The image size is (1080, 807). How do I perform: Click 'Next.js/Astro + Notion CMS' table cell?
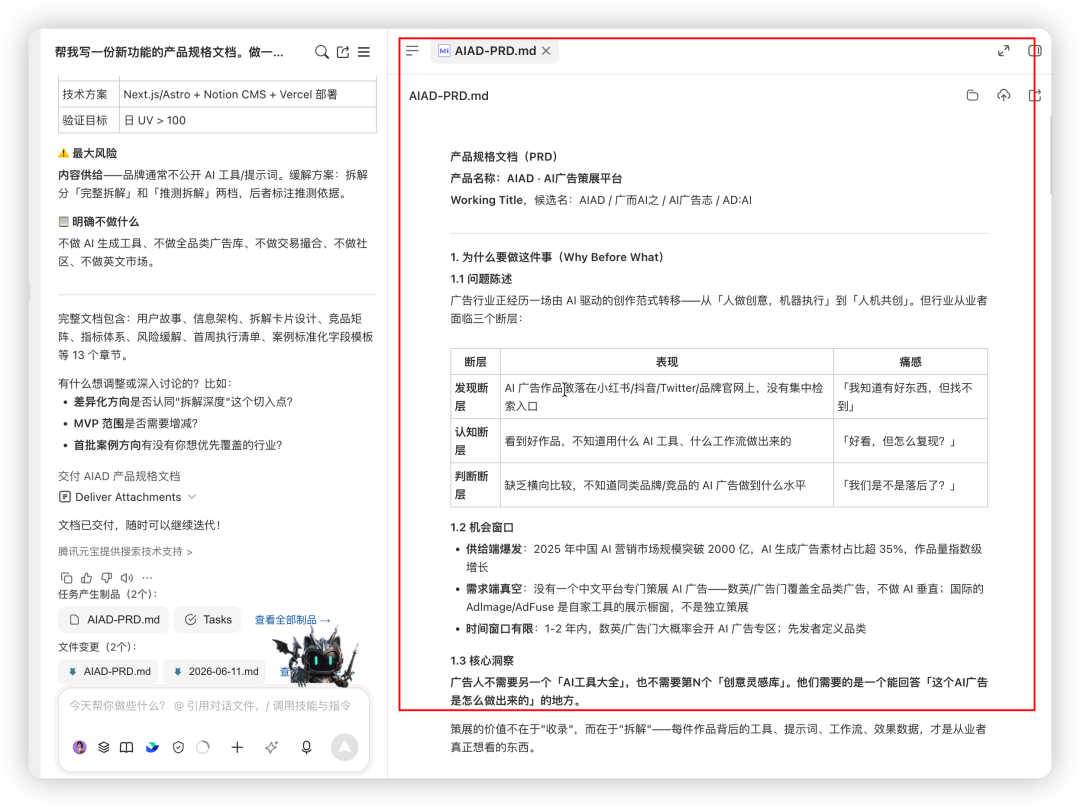pyautogui.click(x=248, y=94)
